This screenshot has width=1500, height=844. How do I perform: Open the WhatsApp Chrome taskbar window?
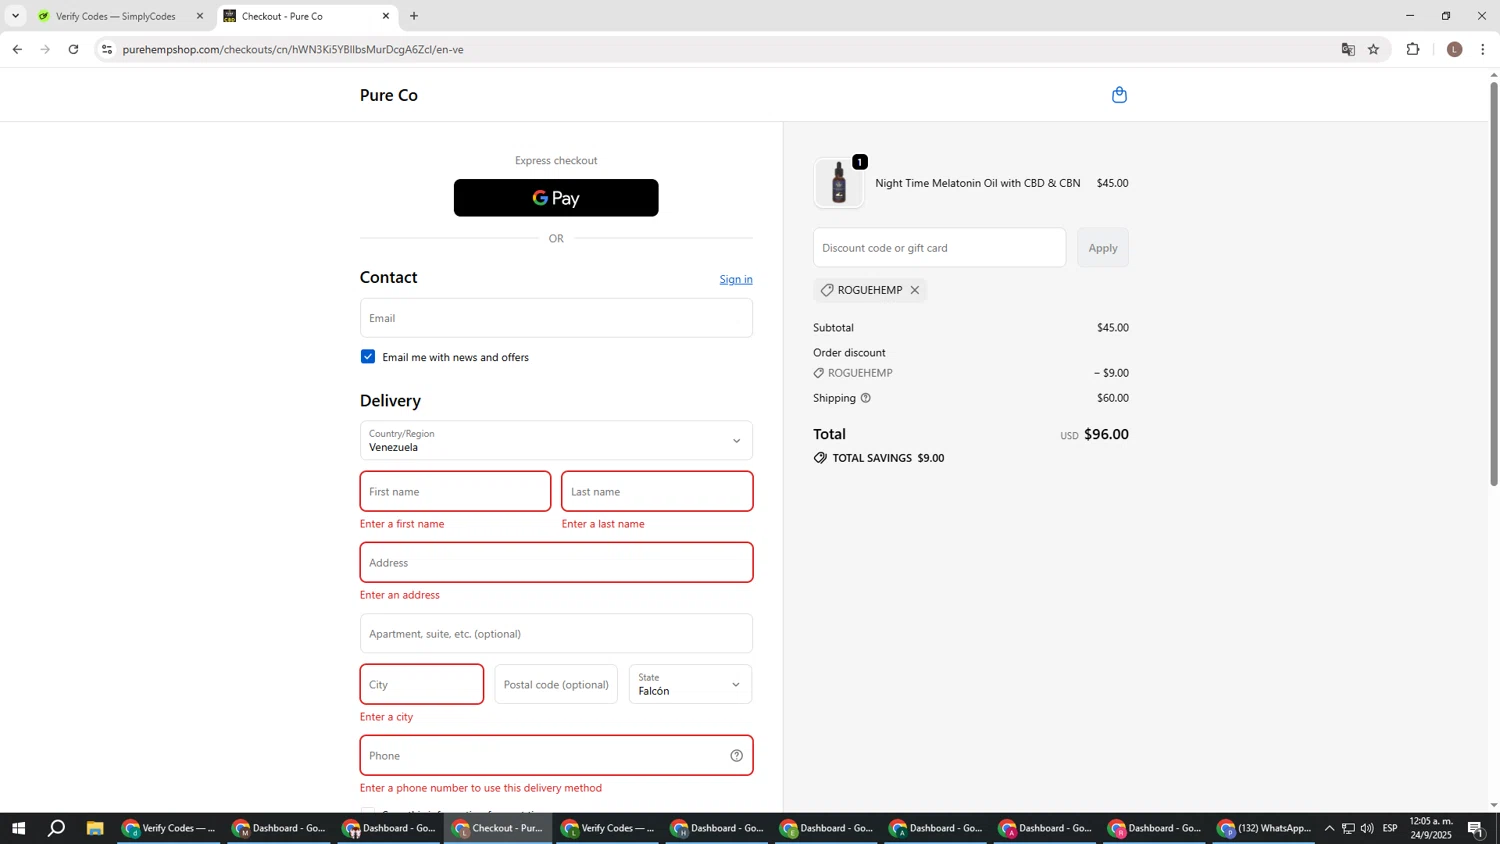click(1265, 828)
